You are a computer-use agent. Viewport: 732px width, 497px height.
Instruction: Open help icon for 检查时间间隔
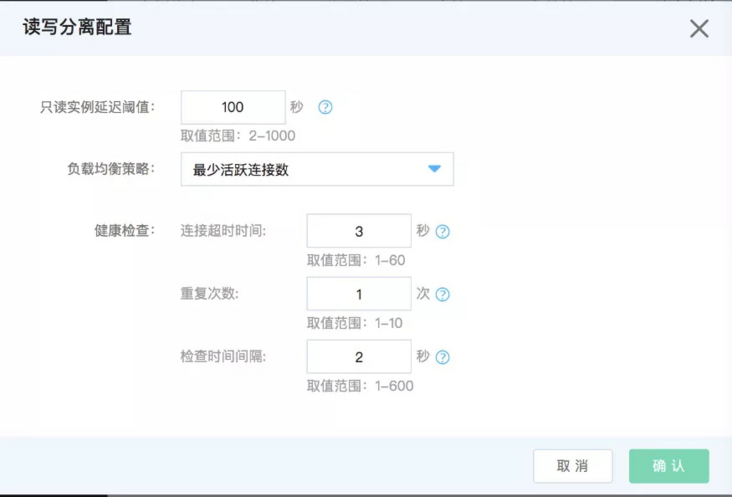442,357
